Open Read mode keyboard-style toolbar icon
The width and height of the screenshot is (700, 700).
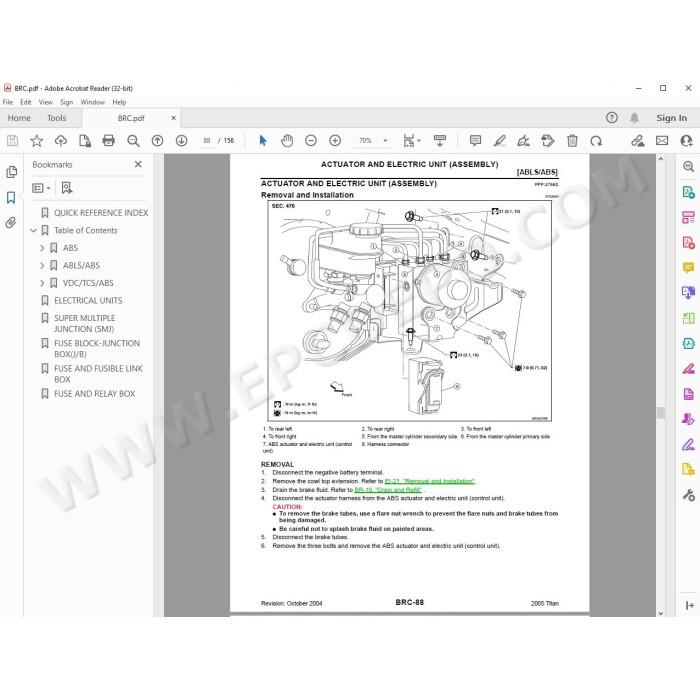point(440,141)
